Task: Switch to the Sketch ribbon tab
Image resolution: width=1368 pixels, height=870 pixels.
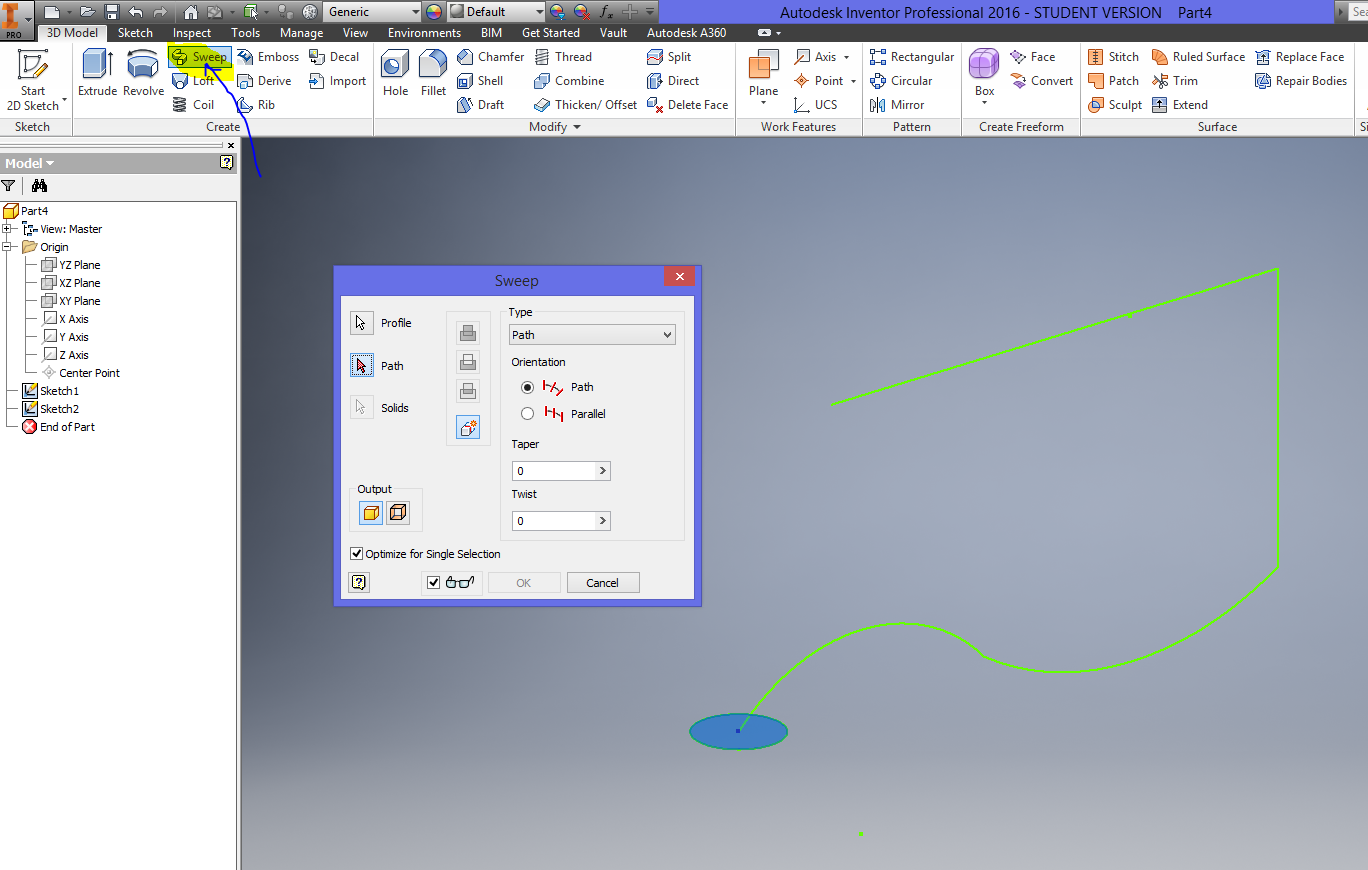Action: tap(134, 32)
